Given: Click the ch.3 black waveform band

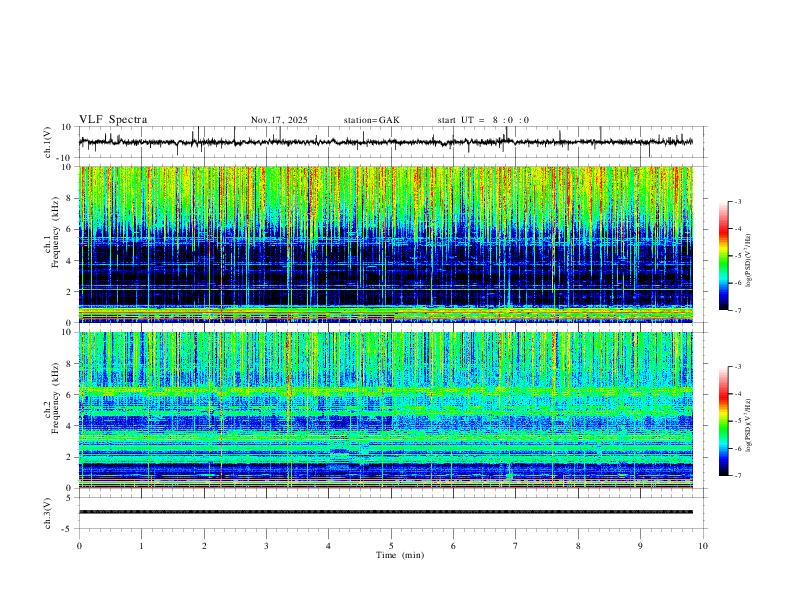Looking at the screenshot, I should 386,512.
